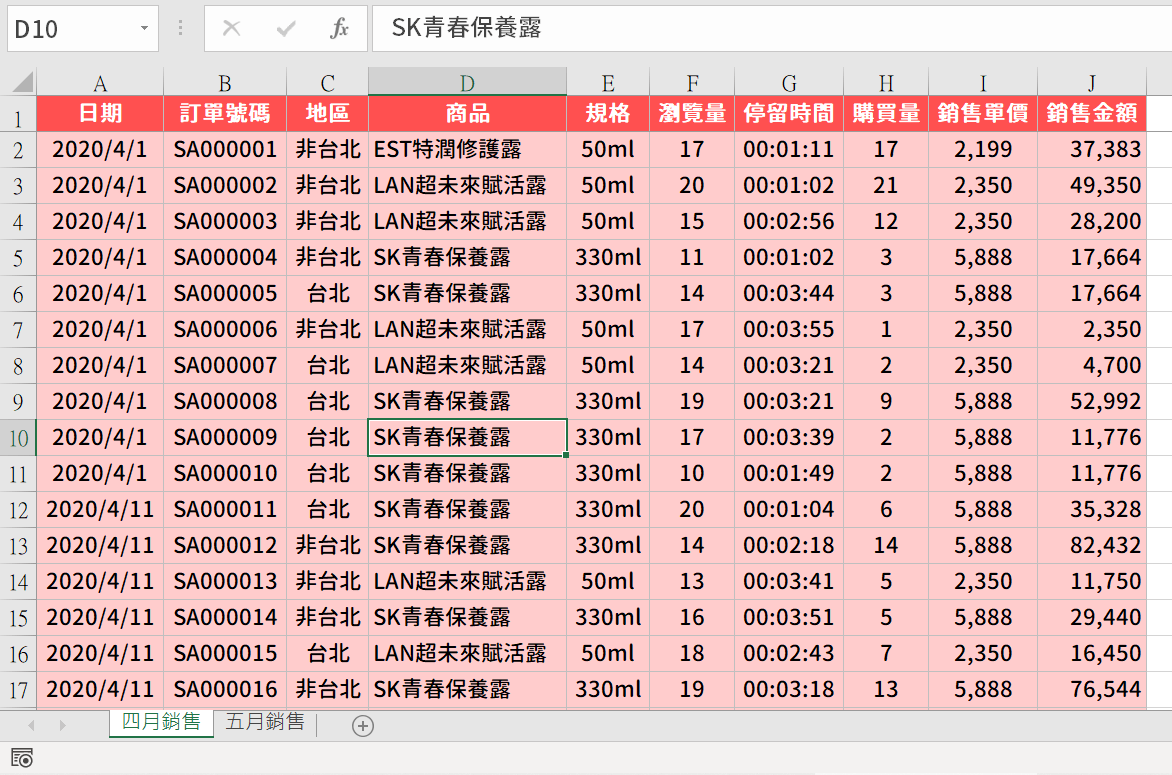Click header cell 停留時間
The width and height of the screenshot is (1172, 775).
[x=789, y=114]
